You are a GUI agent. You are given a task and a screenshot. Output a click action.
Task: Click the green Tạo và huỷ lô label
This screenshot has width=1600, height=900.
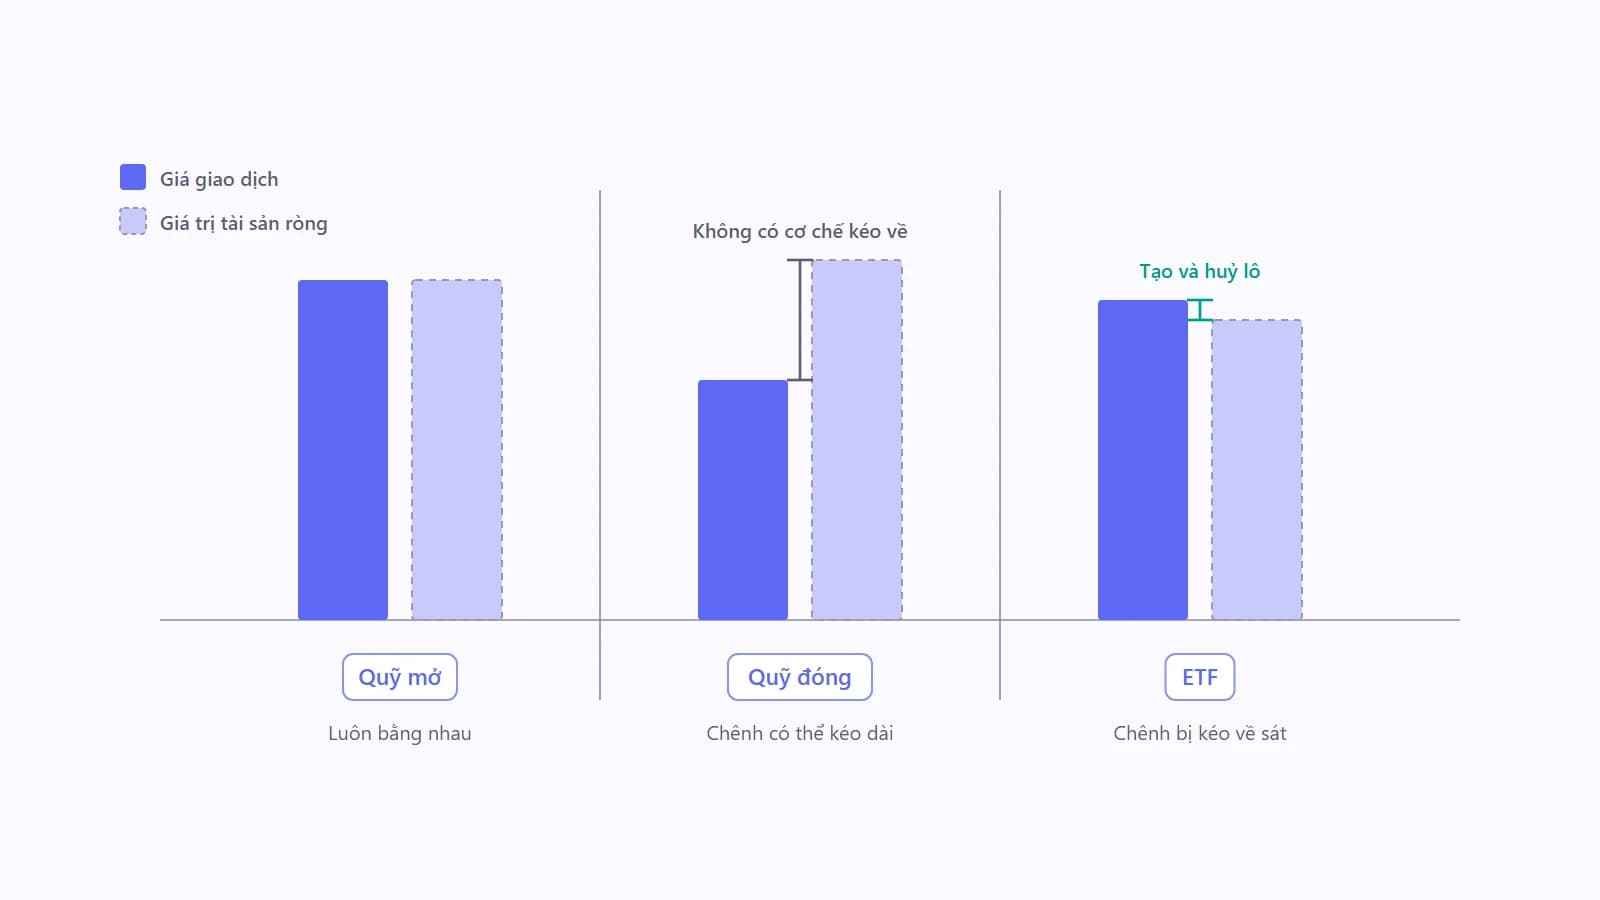[1200, 271]
